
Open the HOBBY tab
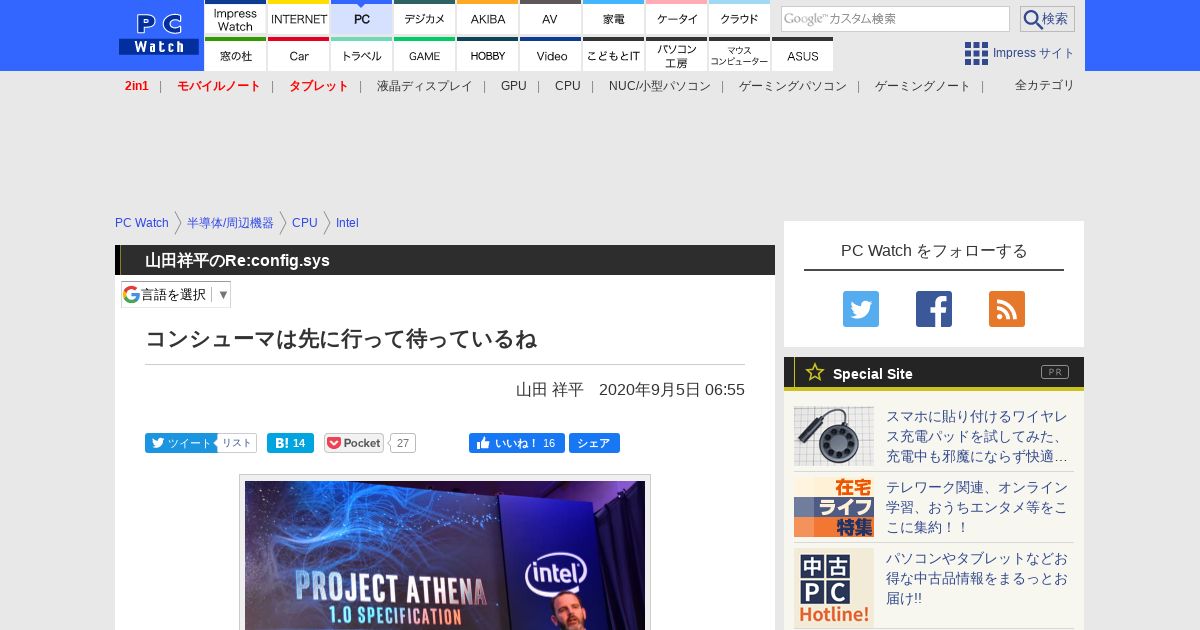point(487,55)
